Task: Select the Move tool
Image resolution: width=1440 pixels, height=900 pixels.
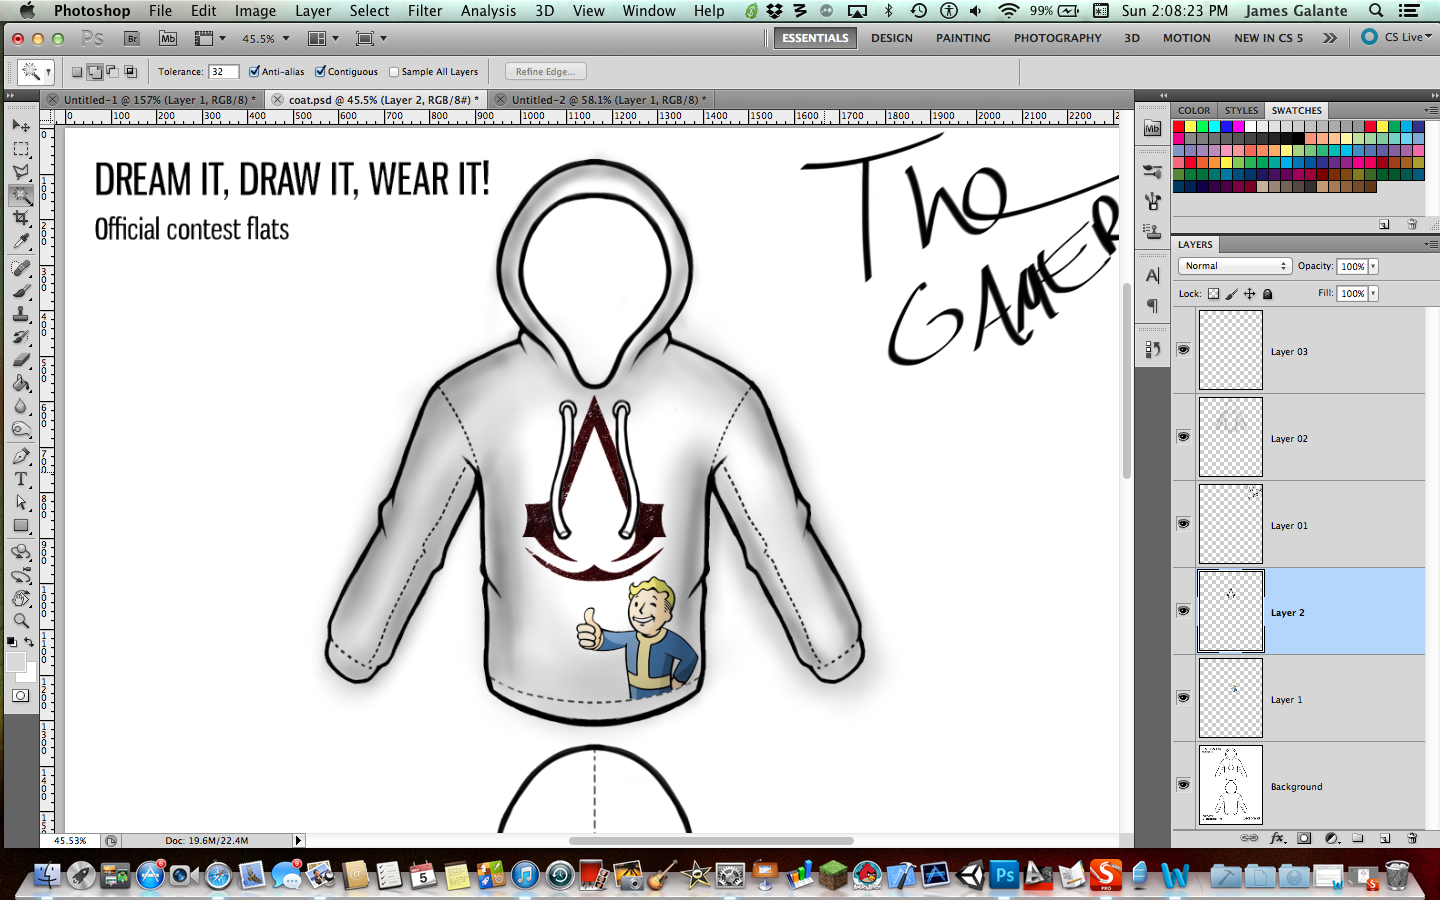Action: click(21, 125)
